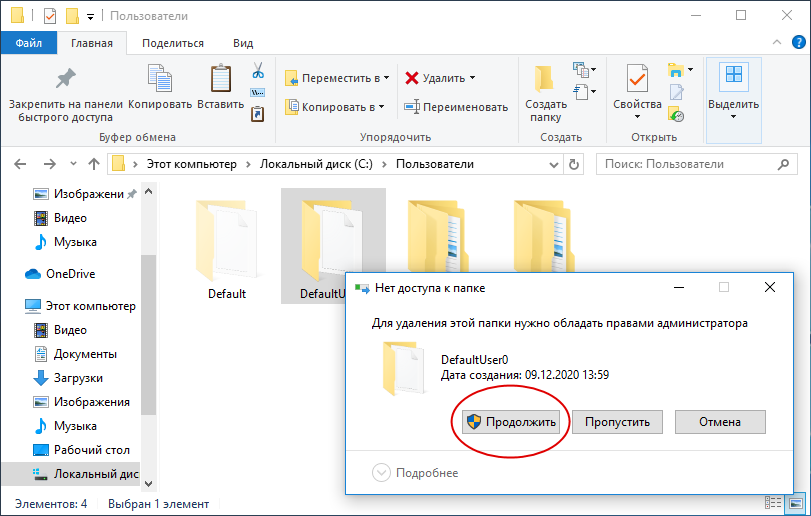Screen dimensions: 811x516
Task: Open Delete (Удалить) dropdown arrow
Action: [x=472, y=78]
